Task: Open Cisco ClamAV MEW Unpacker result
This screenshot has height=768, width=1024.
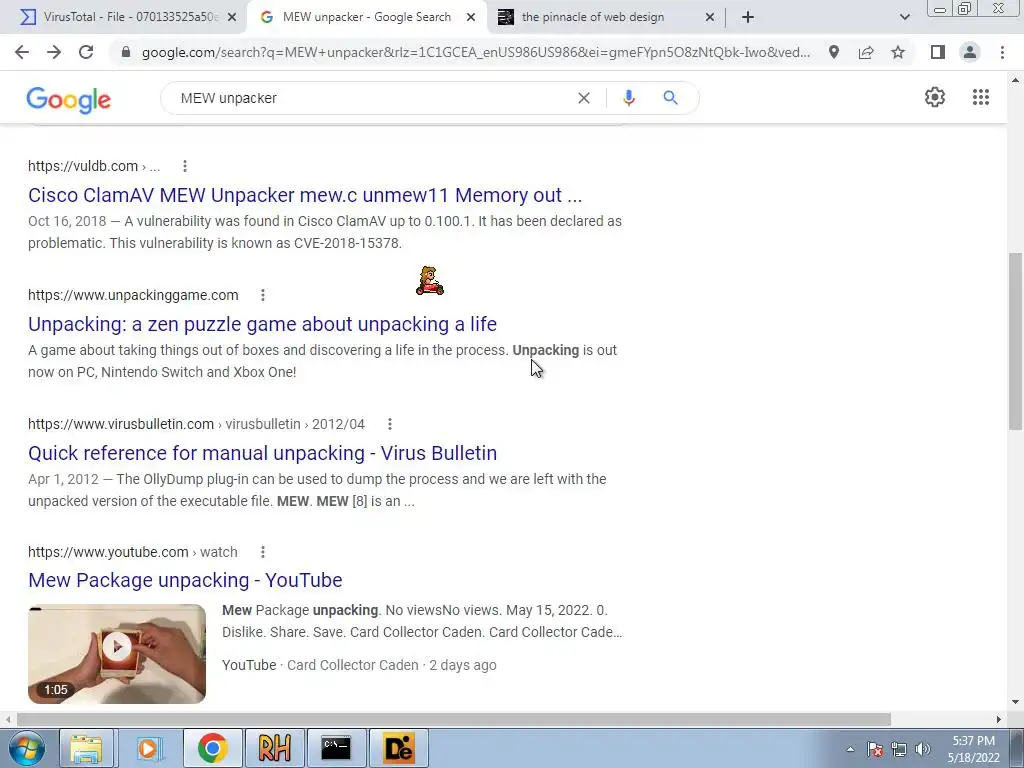Action: [305, 195]
